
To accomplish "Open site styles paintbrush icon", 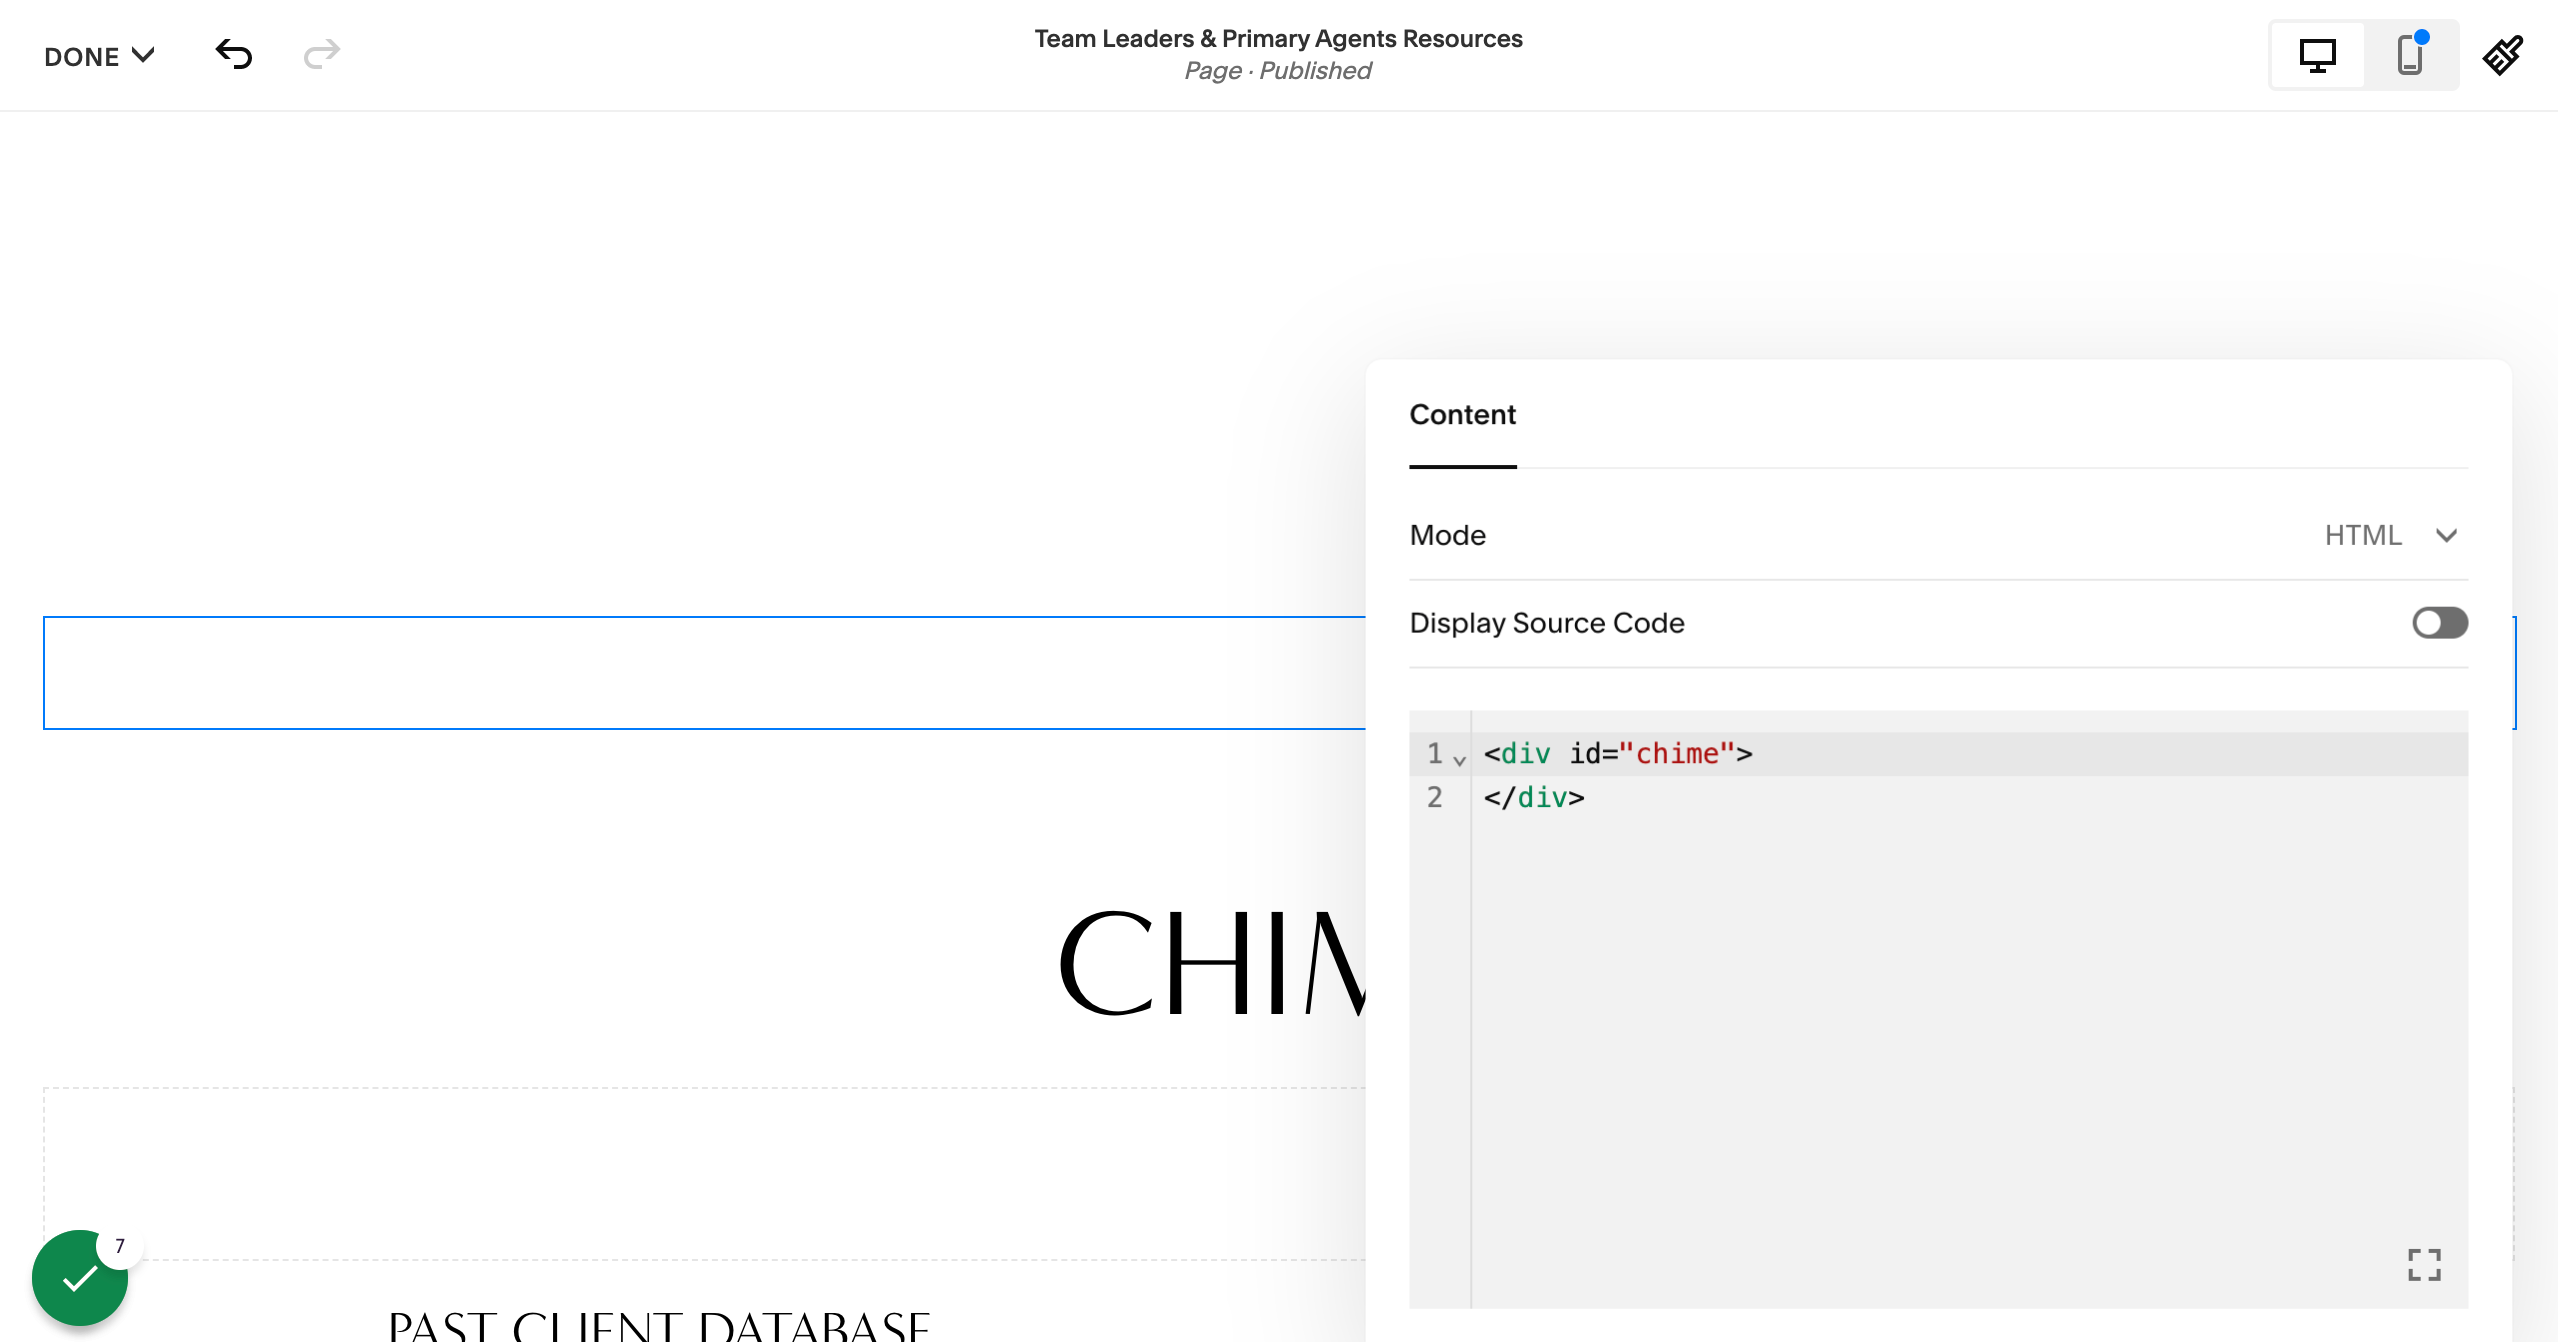I will pos(2503,55).
